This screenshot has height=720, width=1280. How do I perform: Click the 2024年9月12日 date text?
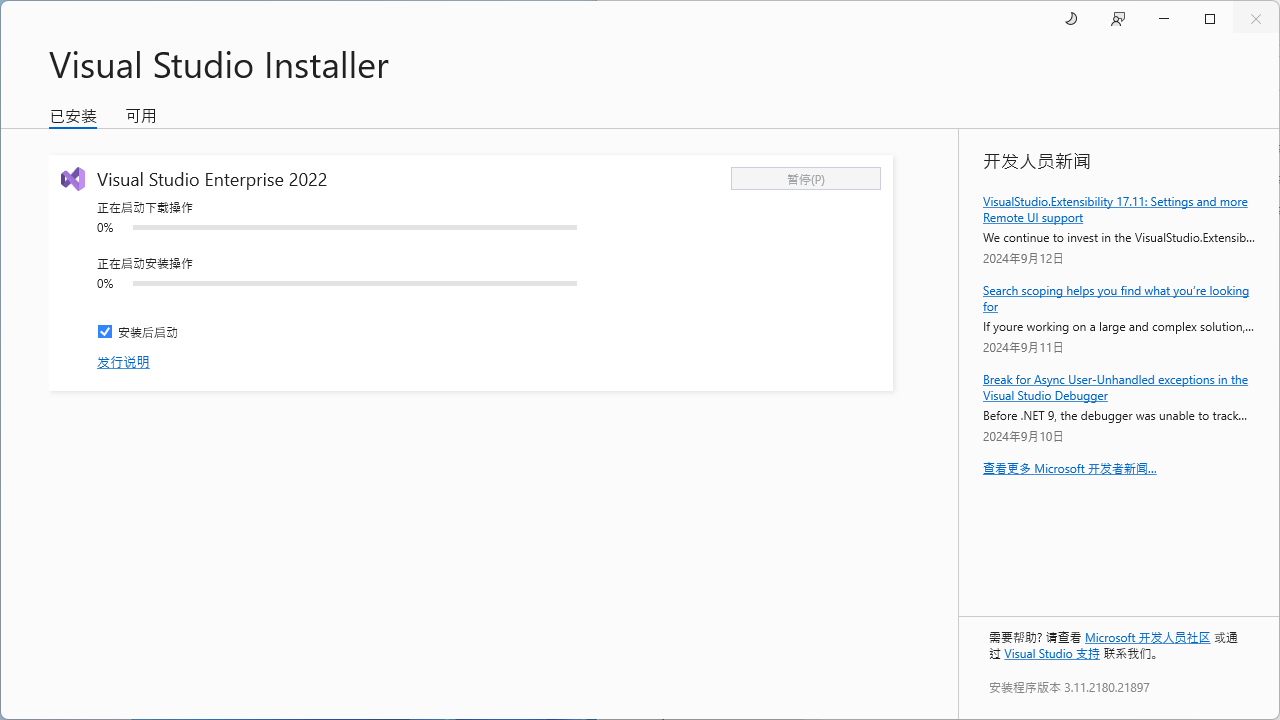[1023, 258]
